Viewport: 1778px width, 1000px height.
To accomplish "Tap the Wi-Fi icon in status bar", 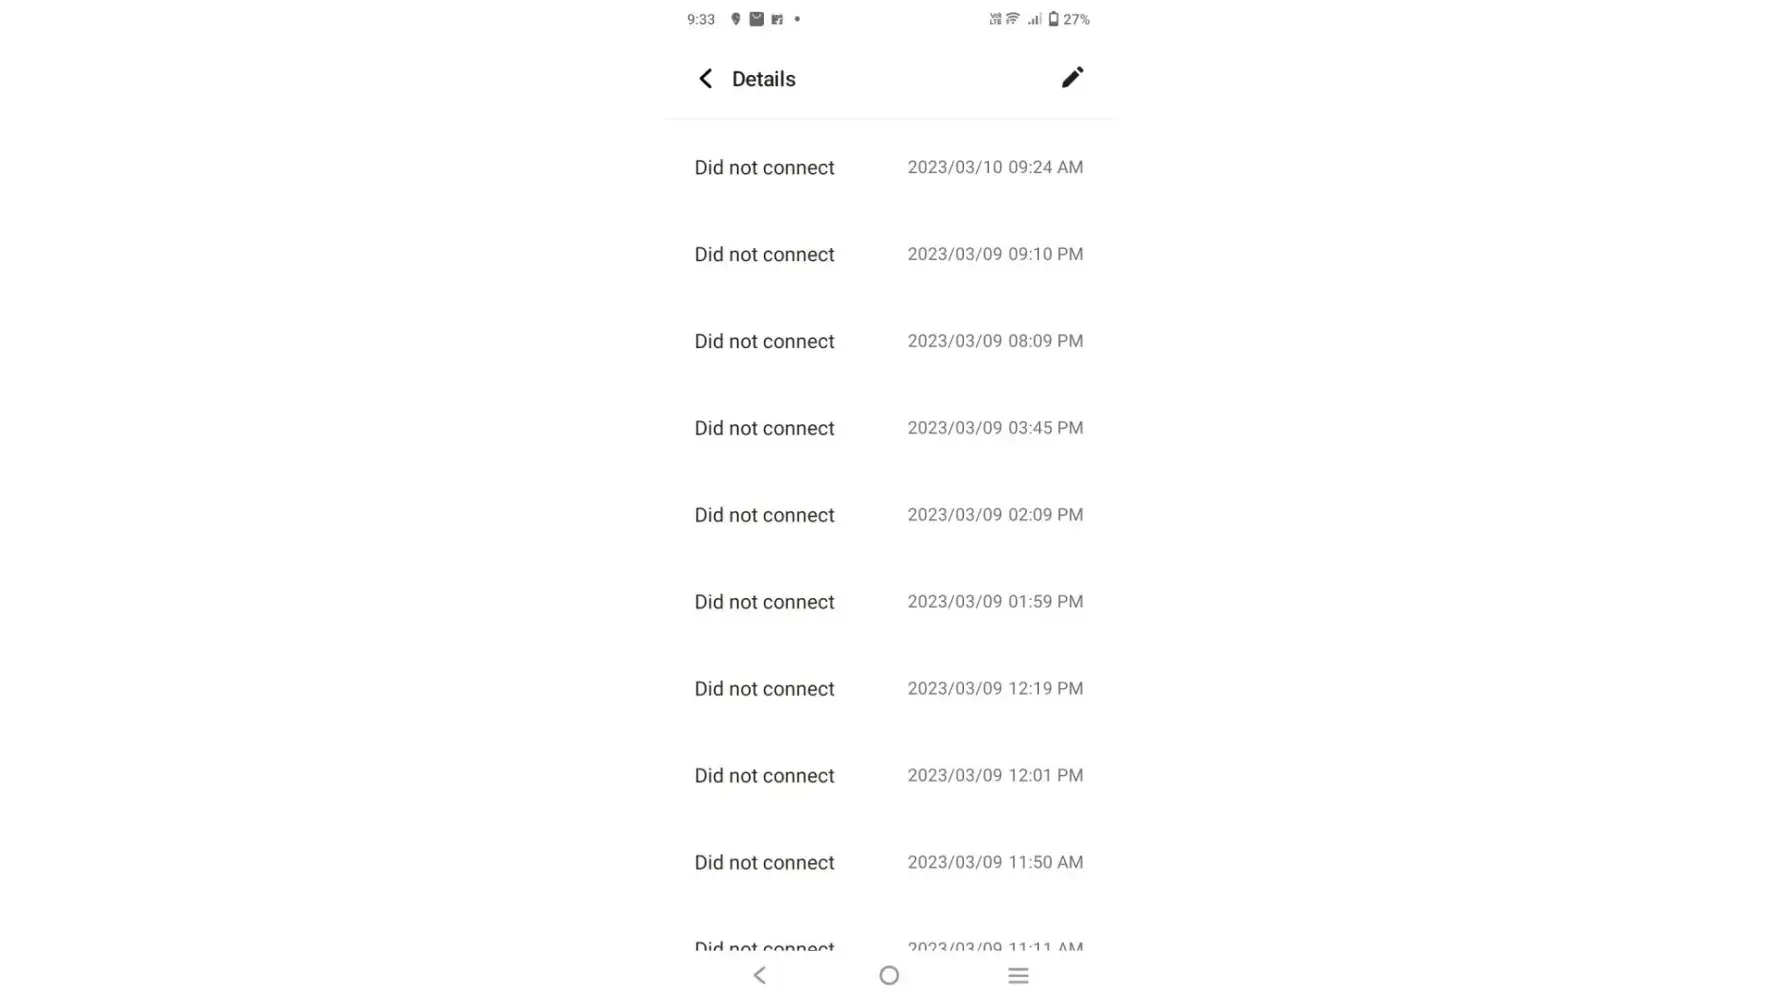I will tap(1013, 19).
